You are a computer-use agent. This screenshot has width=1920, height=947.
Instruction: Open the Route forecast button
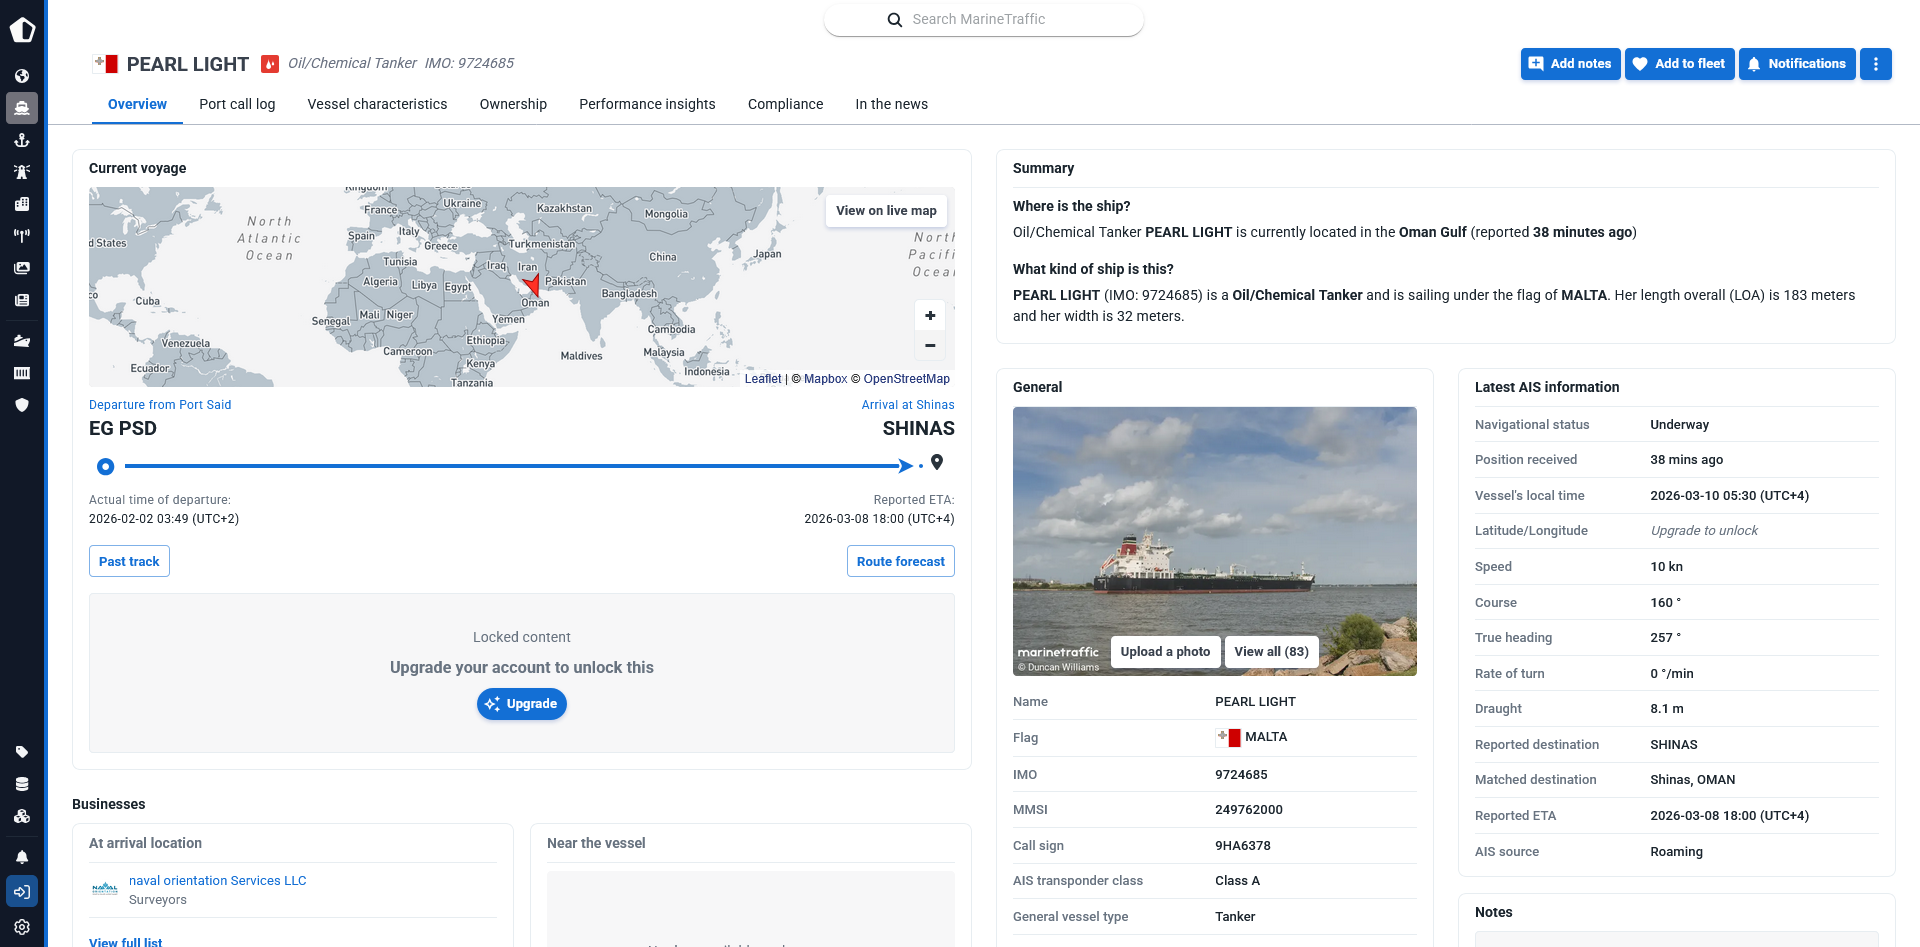(900, 561)
